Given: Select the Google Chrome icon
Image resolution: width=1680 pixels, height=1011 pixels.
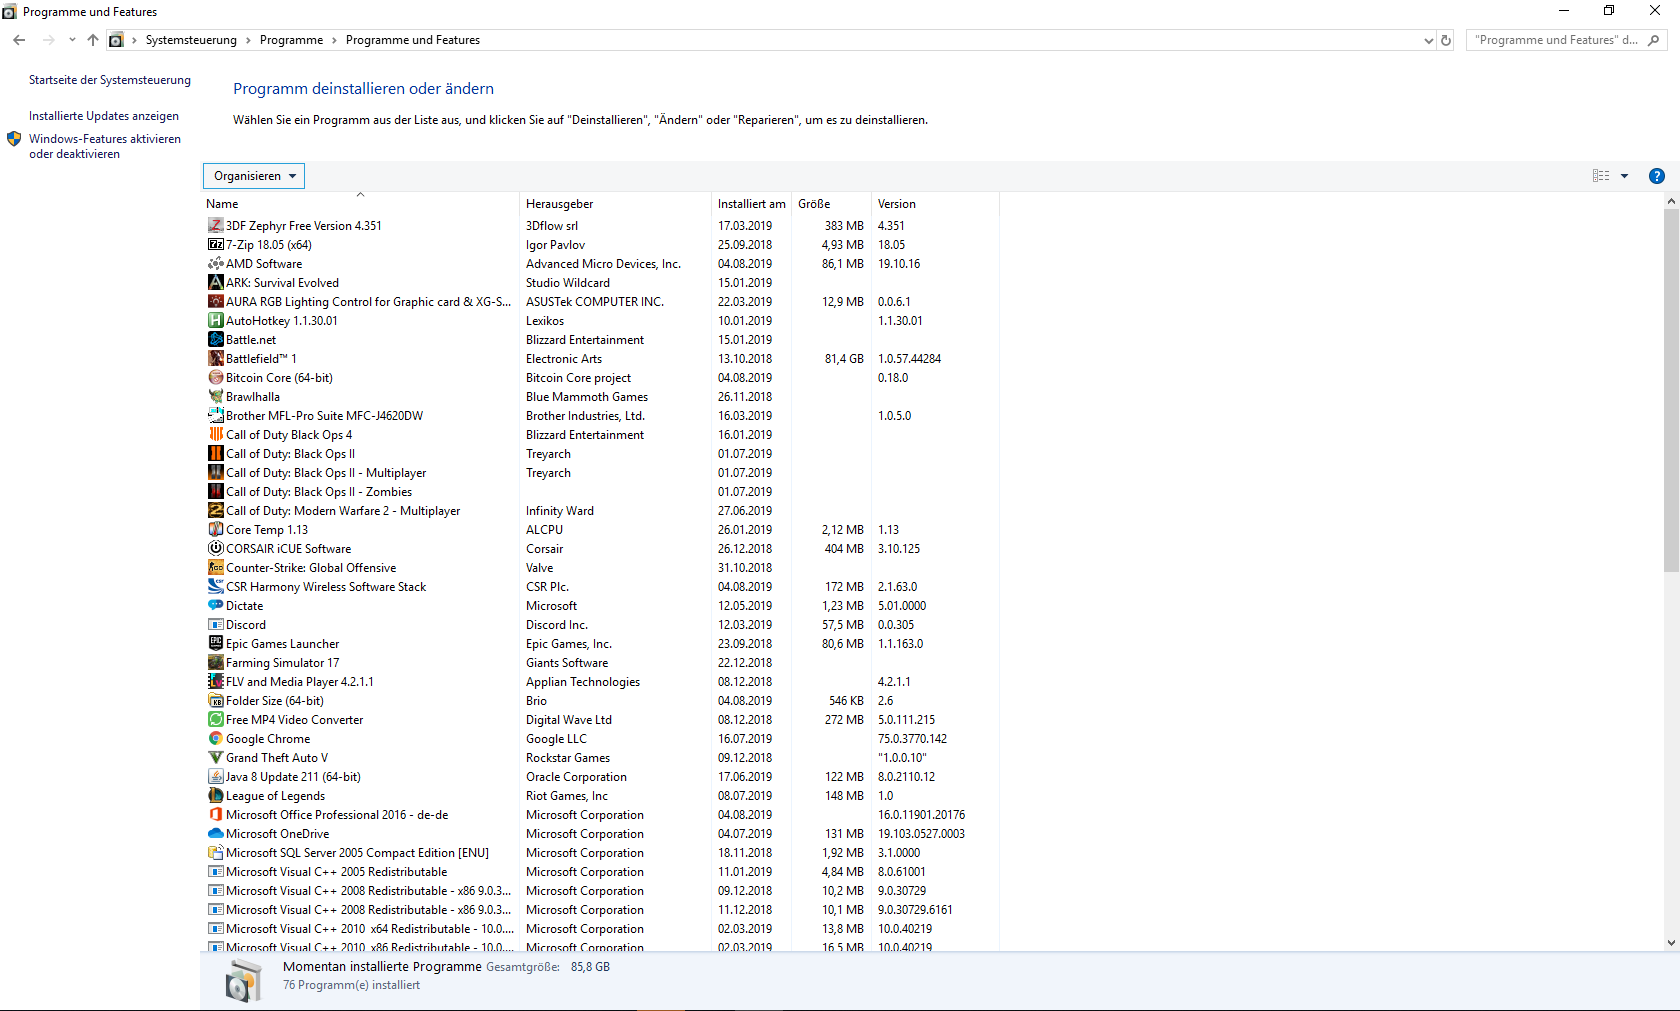Looking at the screenshot, I should (215, 739).
